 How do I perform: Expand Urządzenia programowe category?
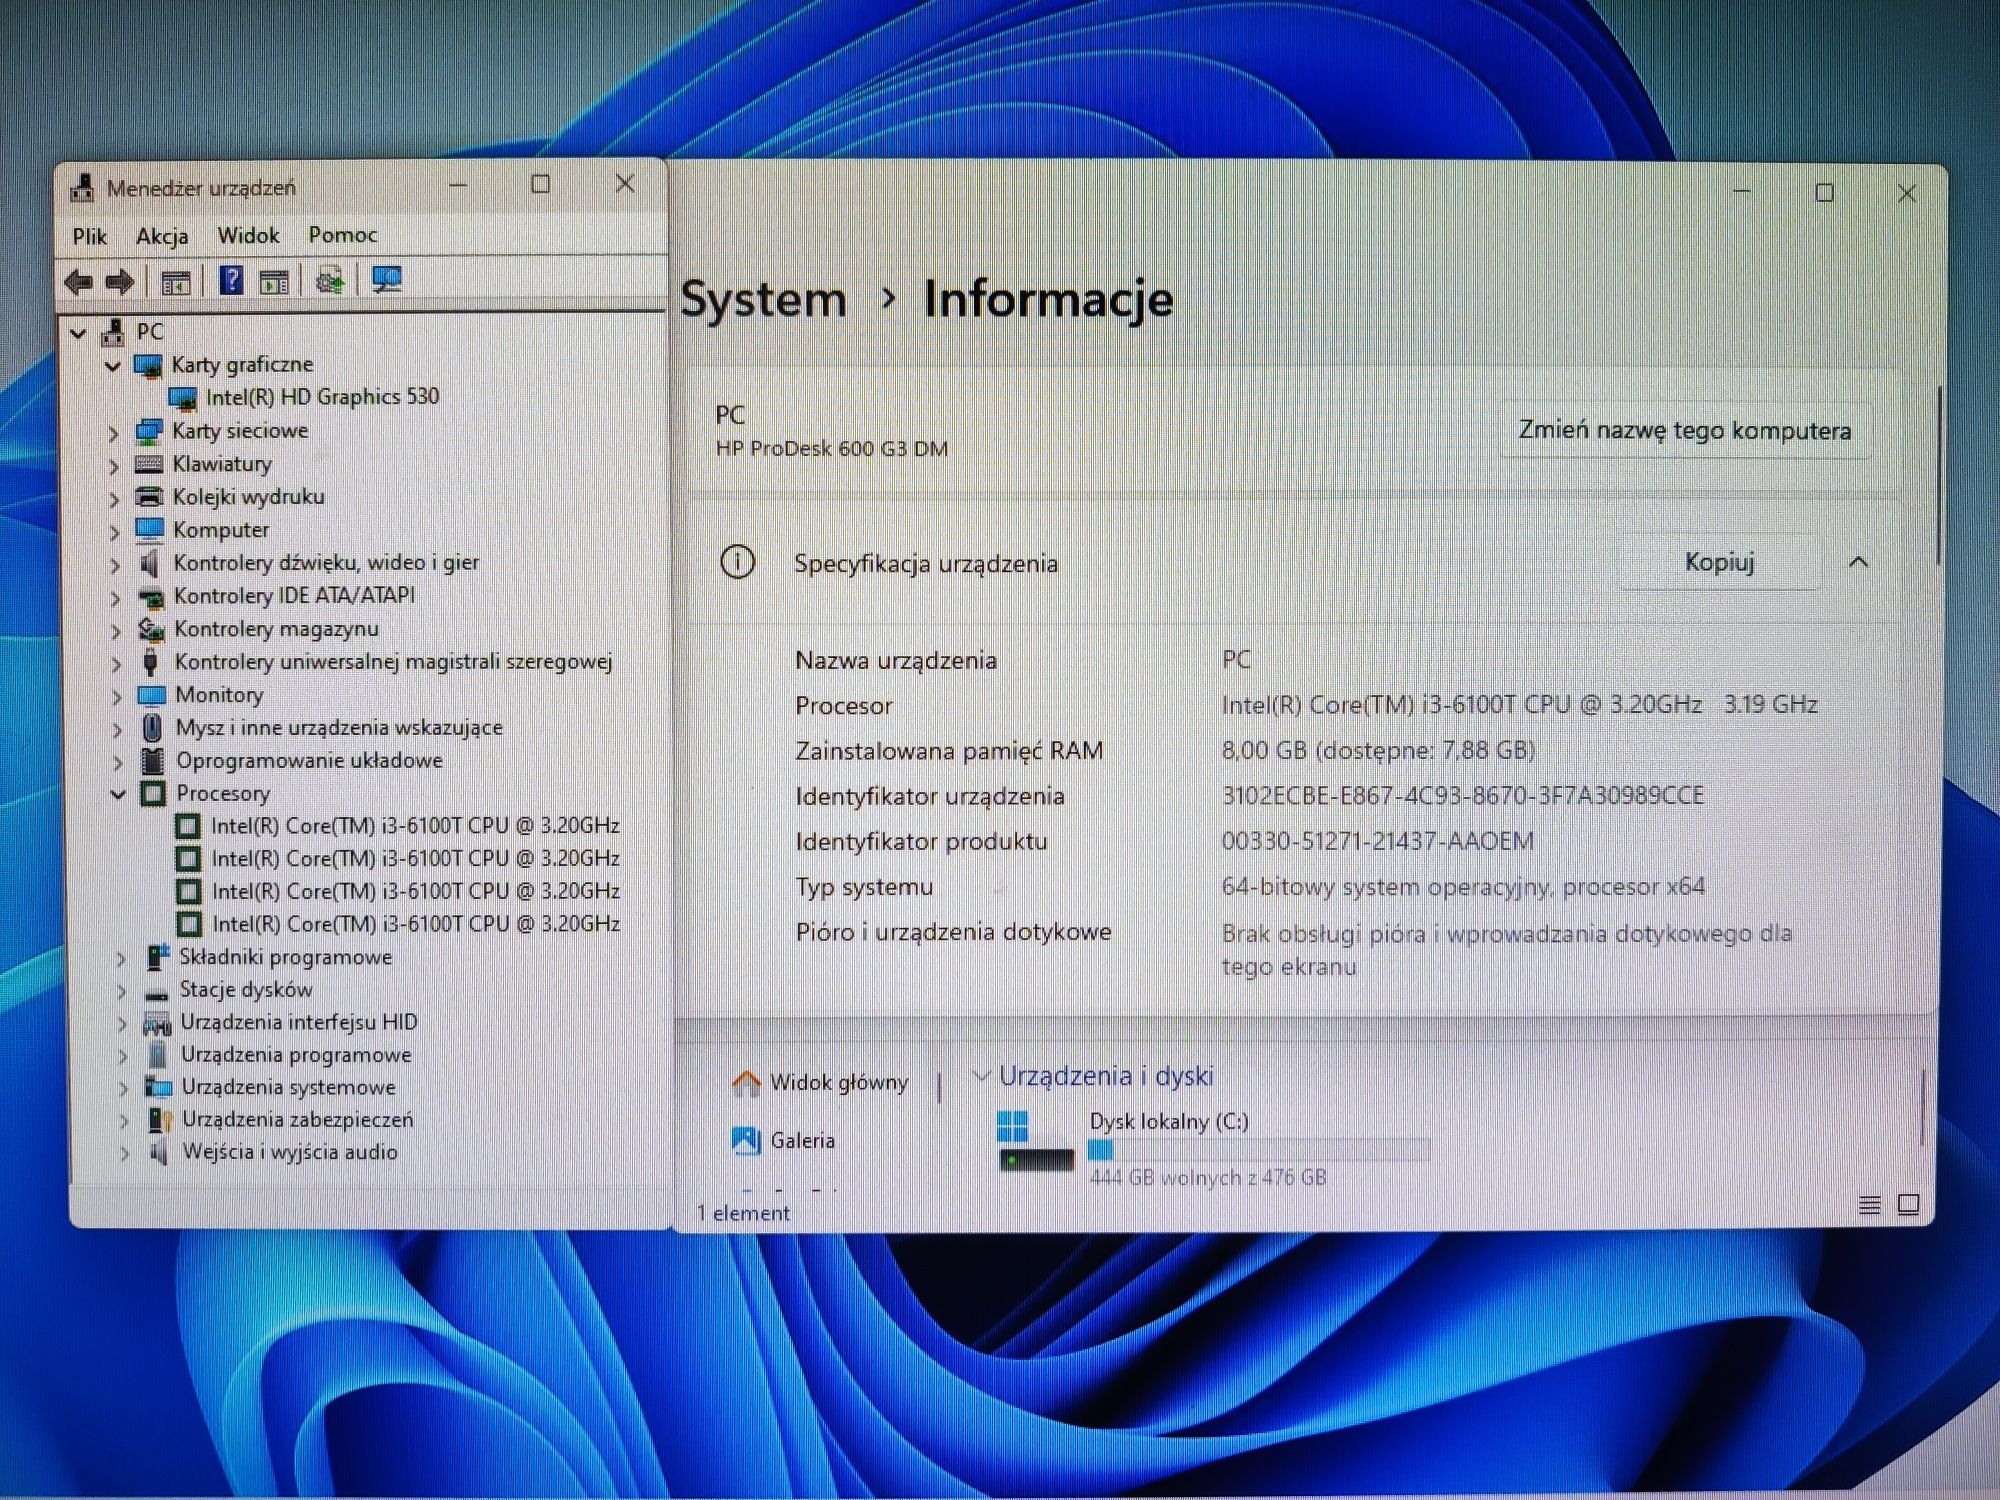[123, 1056]
